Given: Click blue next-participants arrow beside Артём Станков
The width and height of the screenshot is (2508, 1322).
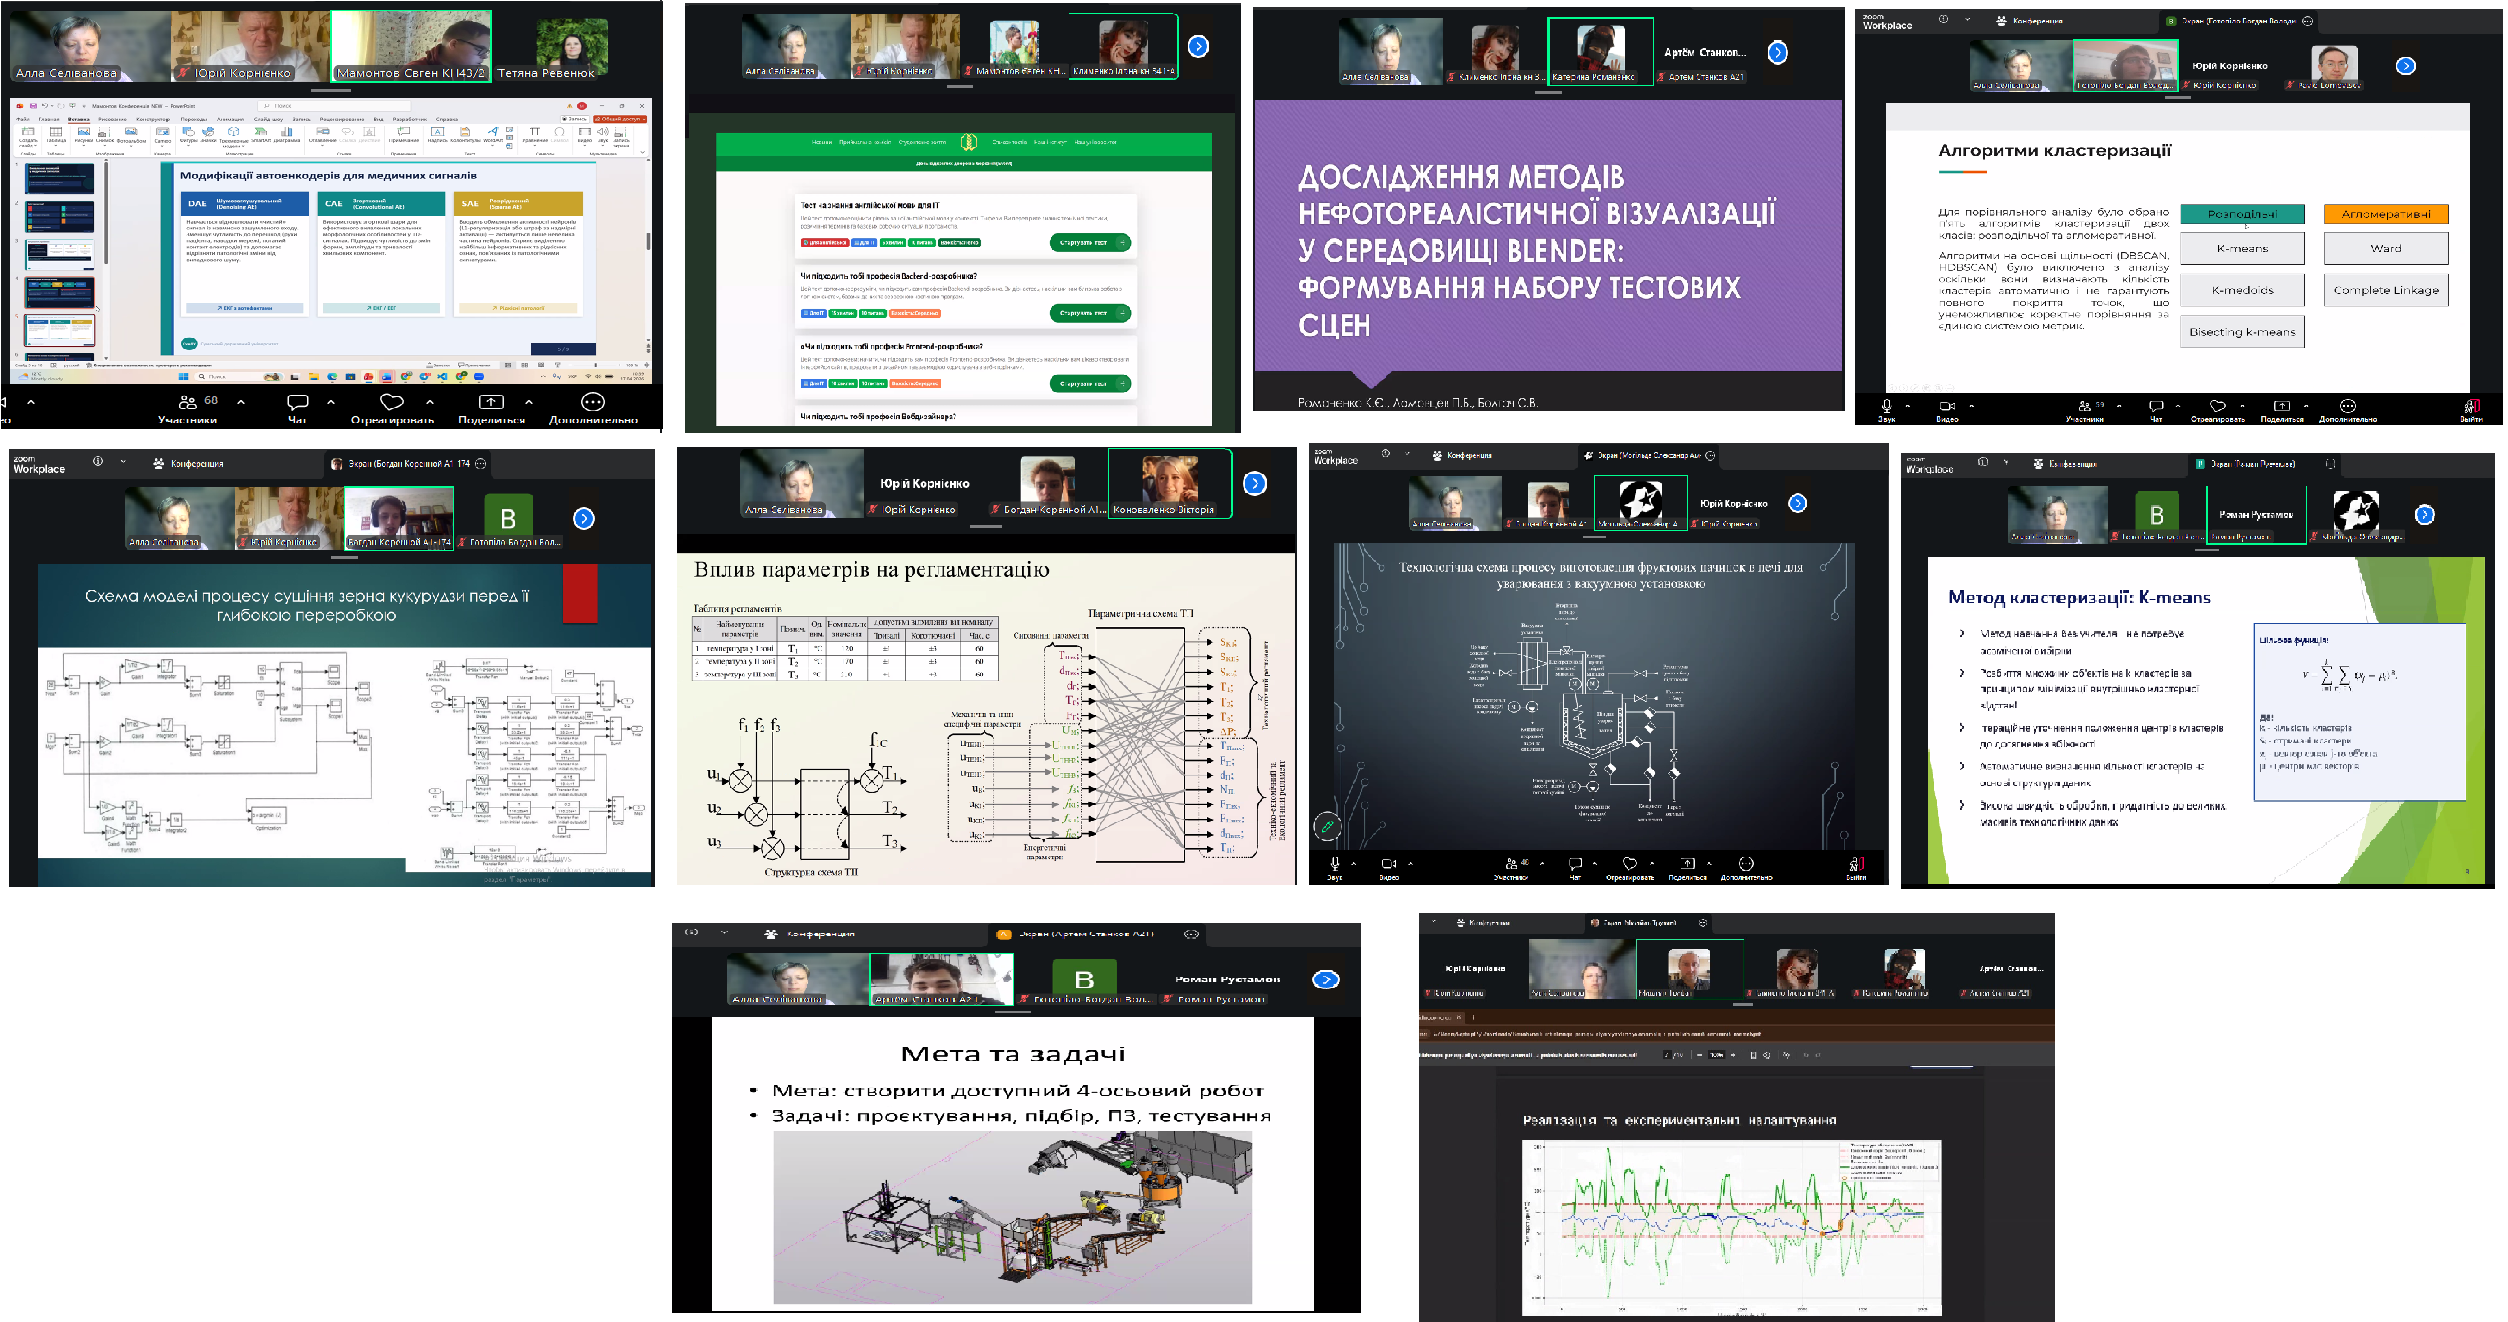Looking at the screenshot, I should [1776, 52].
